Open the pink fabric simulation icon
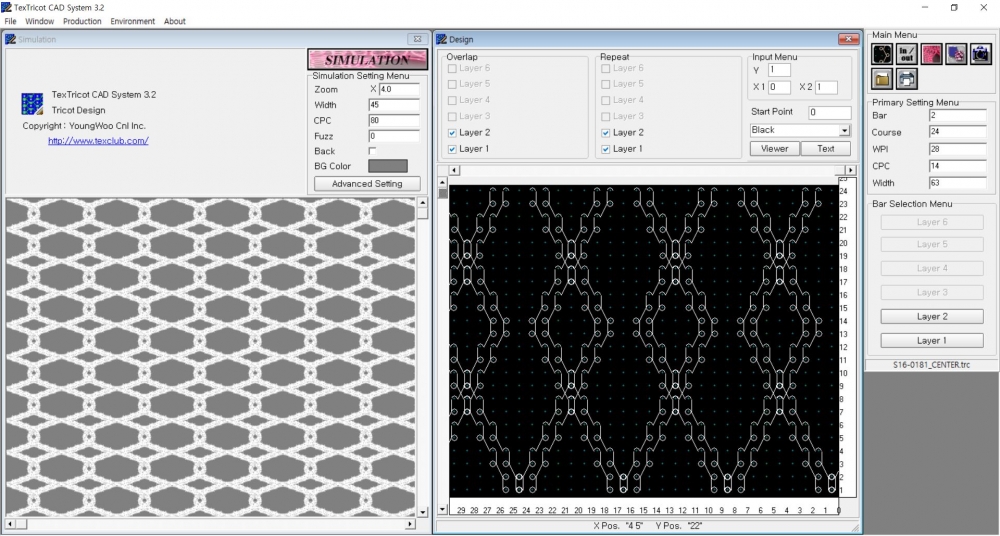1000x536 pixels. [x=932, y=54]
